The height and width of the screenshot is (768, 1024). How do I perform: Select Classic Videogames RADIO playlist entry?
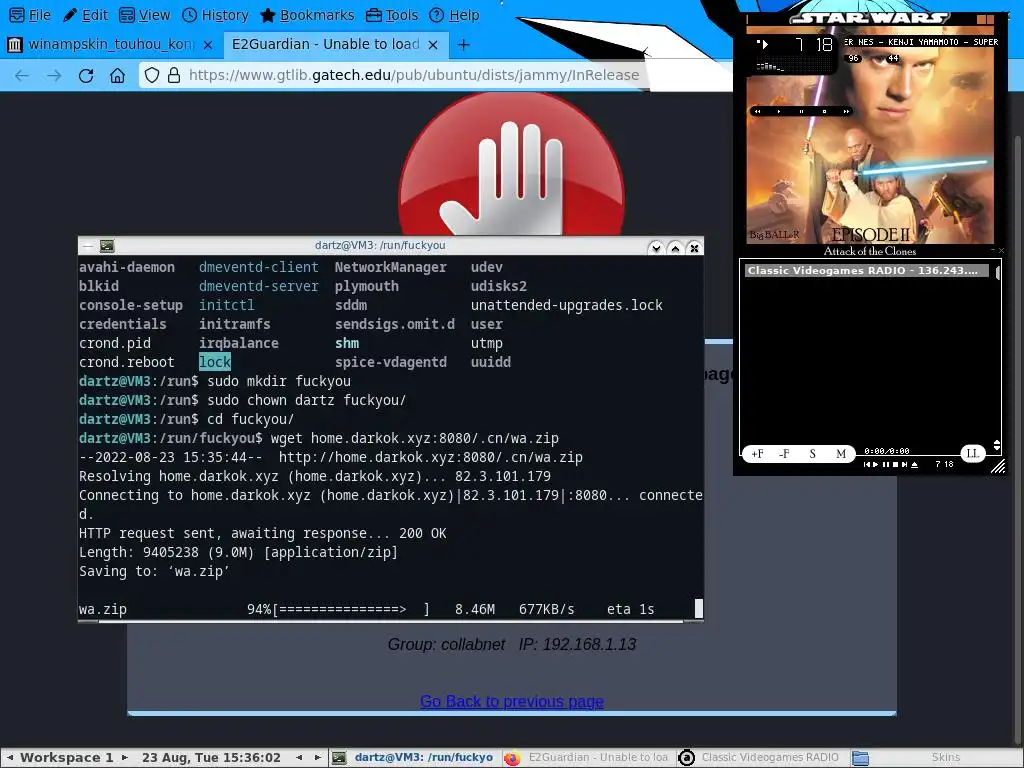pyautogui.click(x=867, y=270)
